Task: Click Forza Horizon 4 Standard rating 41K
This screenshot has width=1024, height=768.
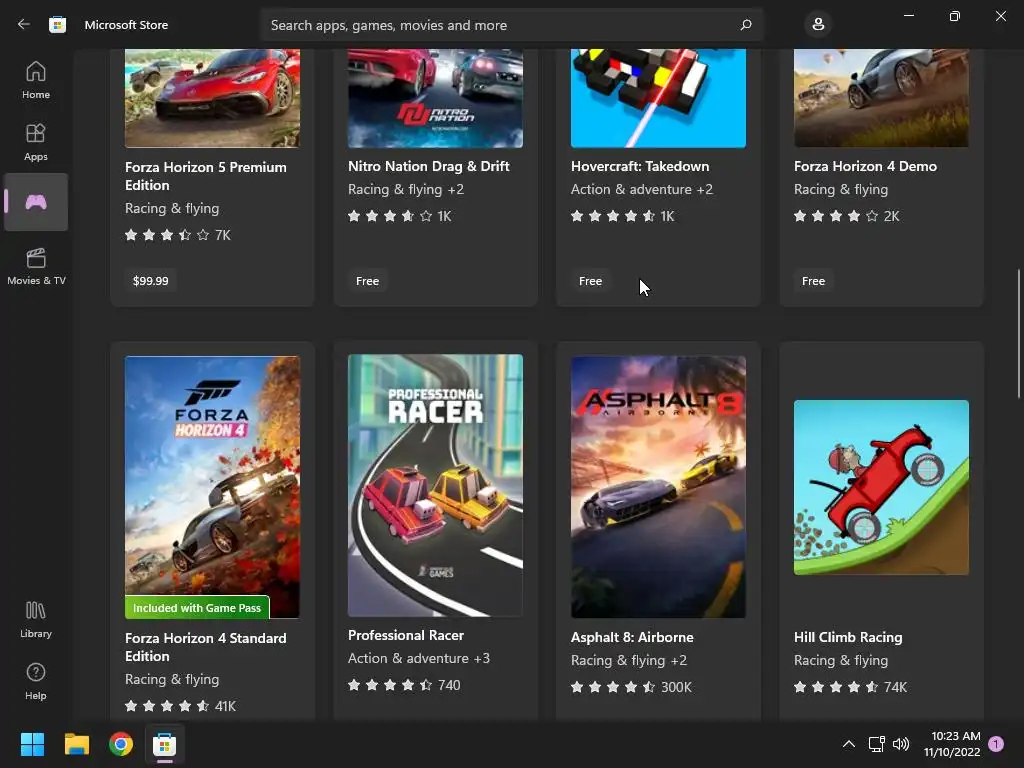Action: (x=180, y=706)
